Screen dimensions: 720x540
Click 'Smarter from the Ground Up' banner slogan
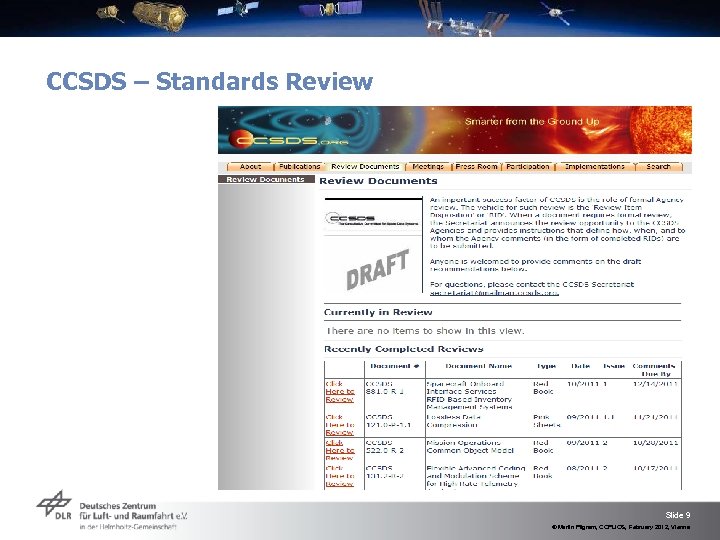(x=532, y=122)
